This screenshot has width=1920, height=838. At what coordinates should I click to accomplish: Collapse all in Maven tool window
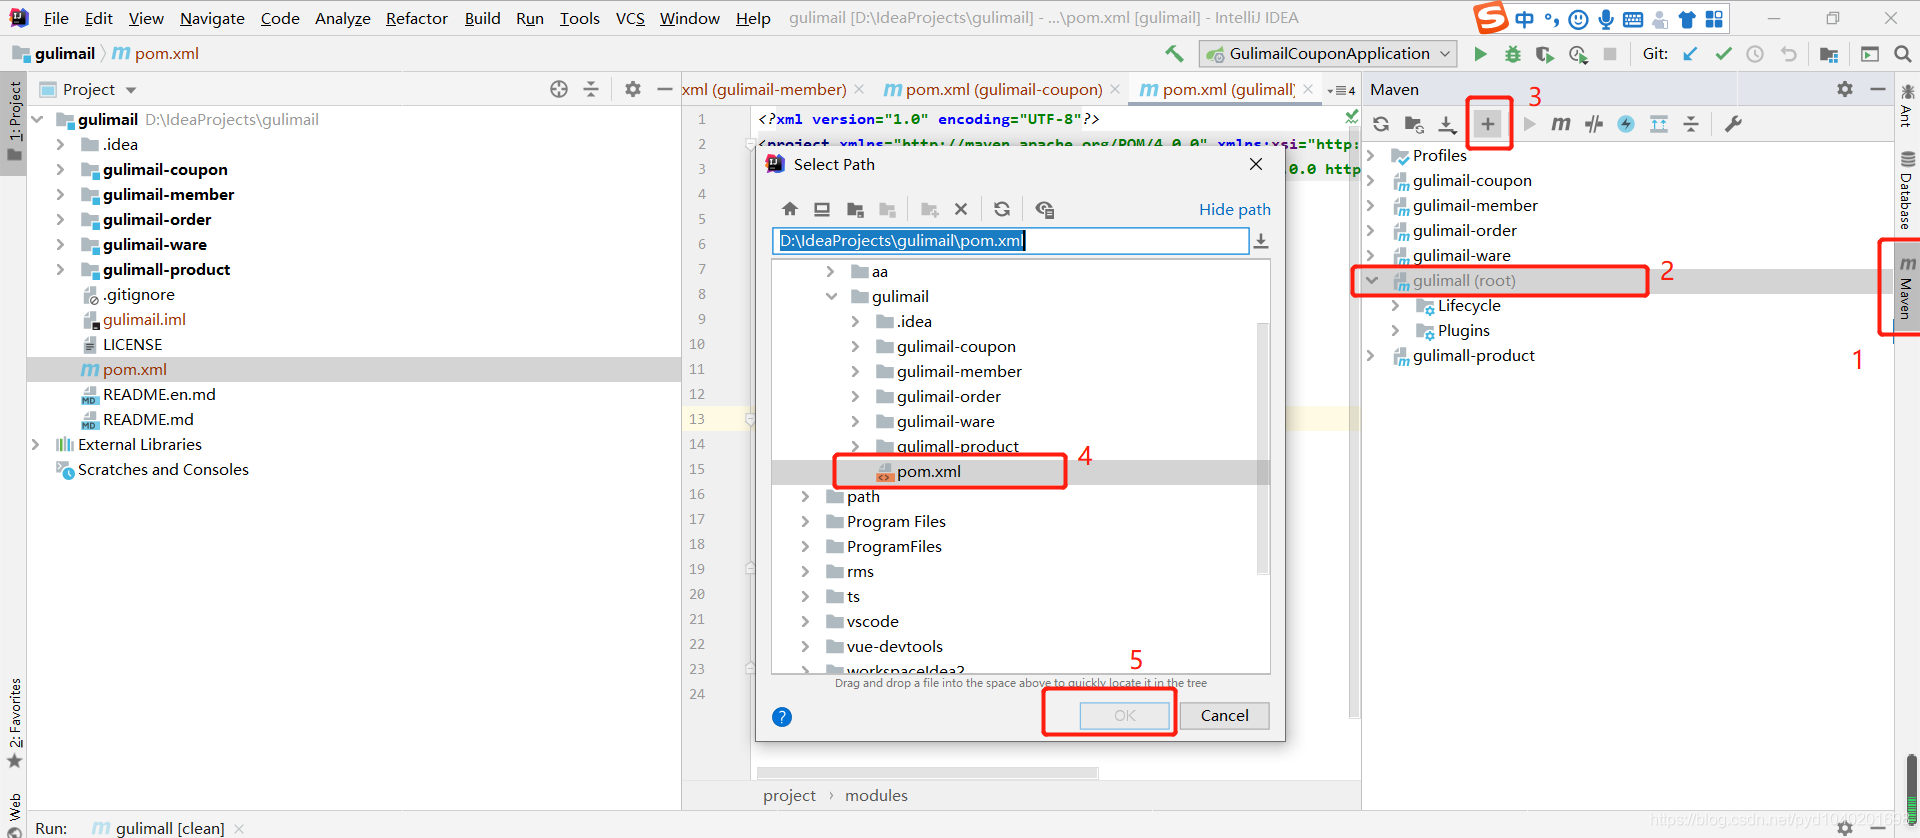1691,124
